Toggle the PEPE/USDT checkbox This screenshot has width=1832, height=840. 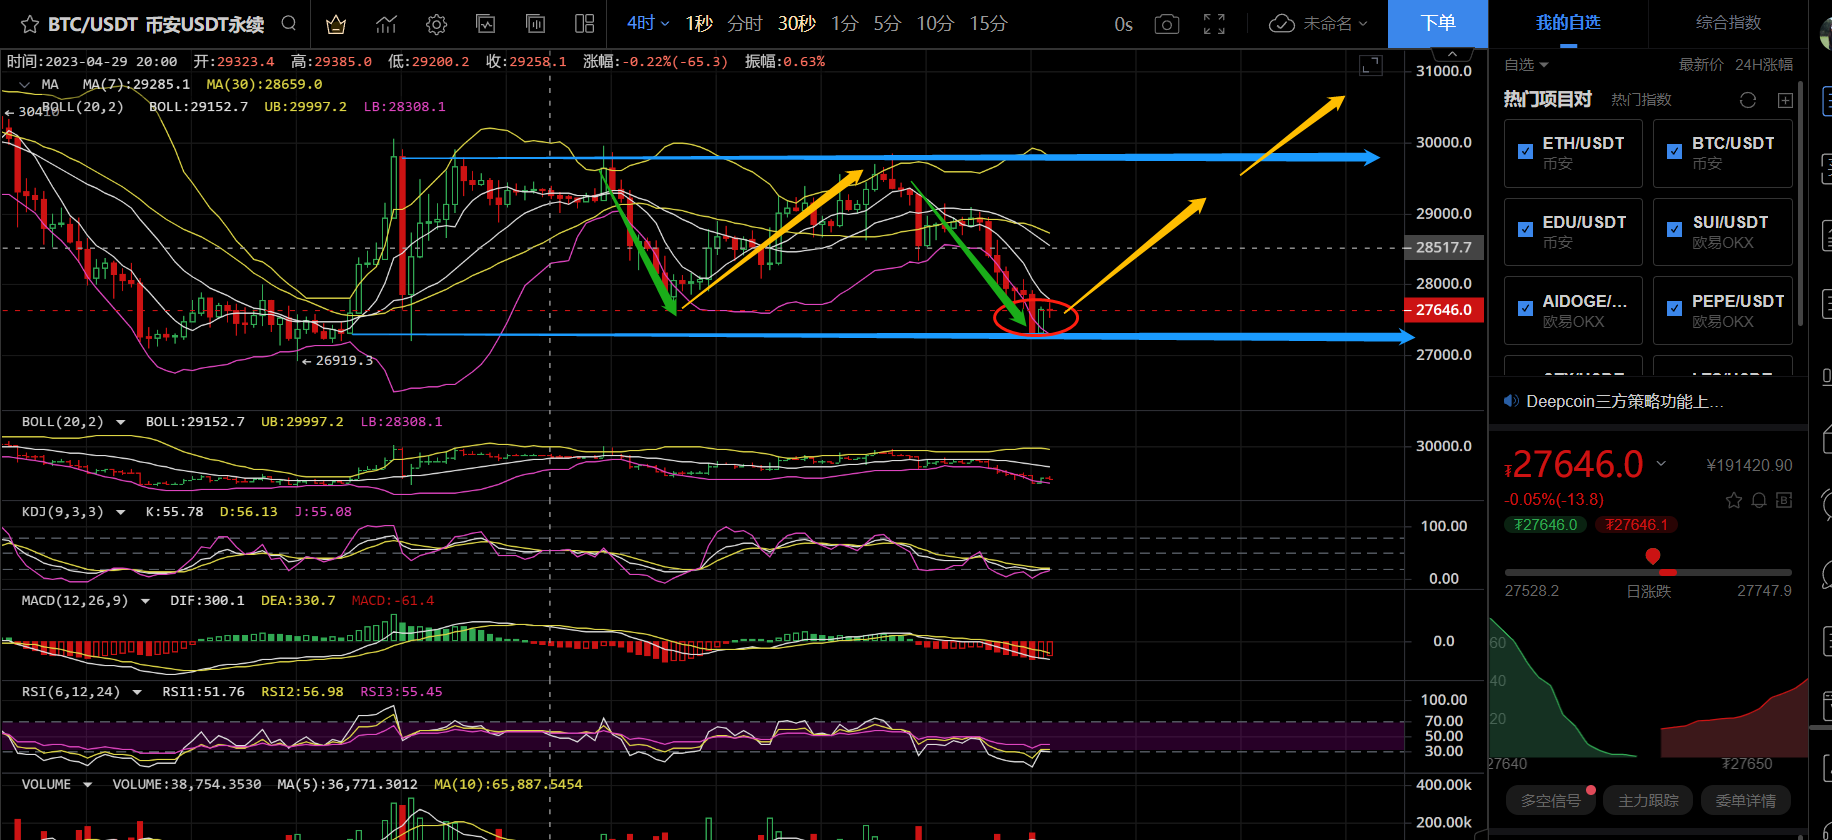coord(1674,309)
